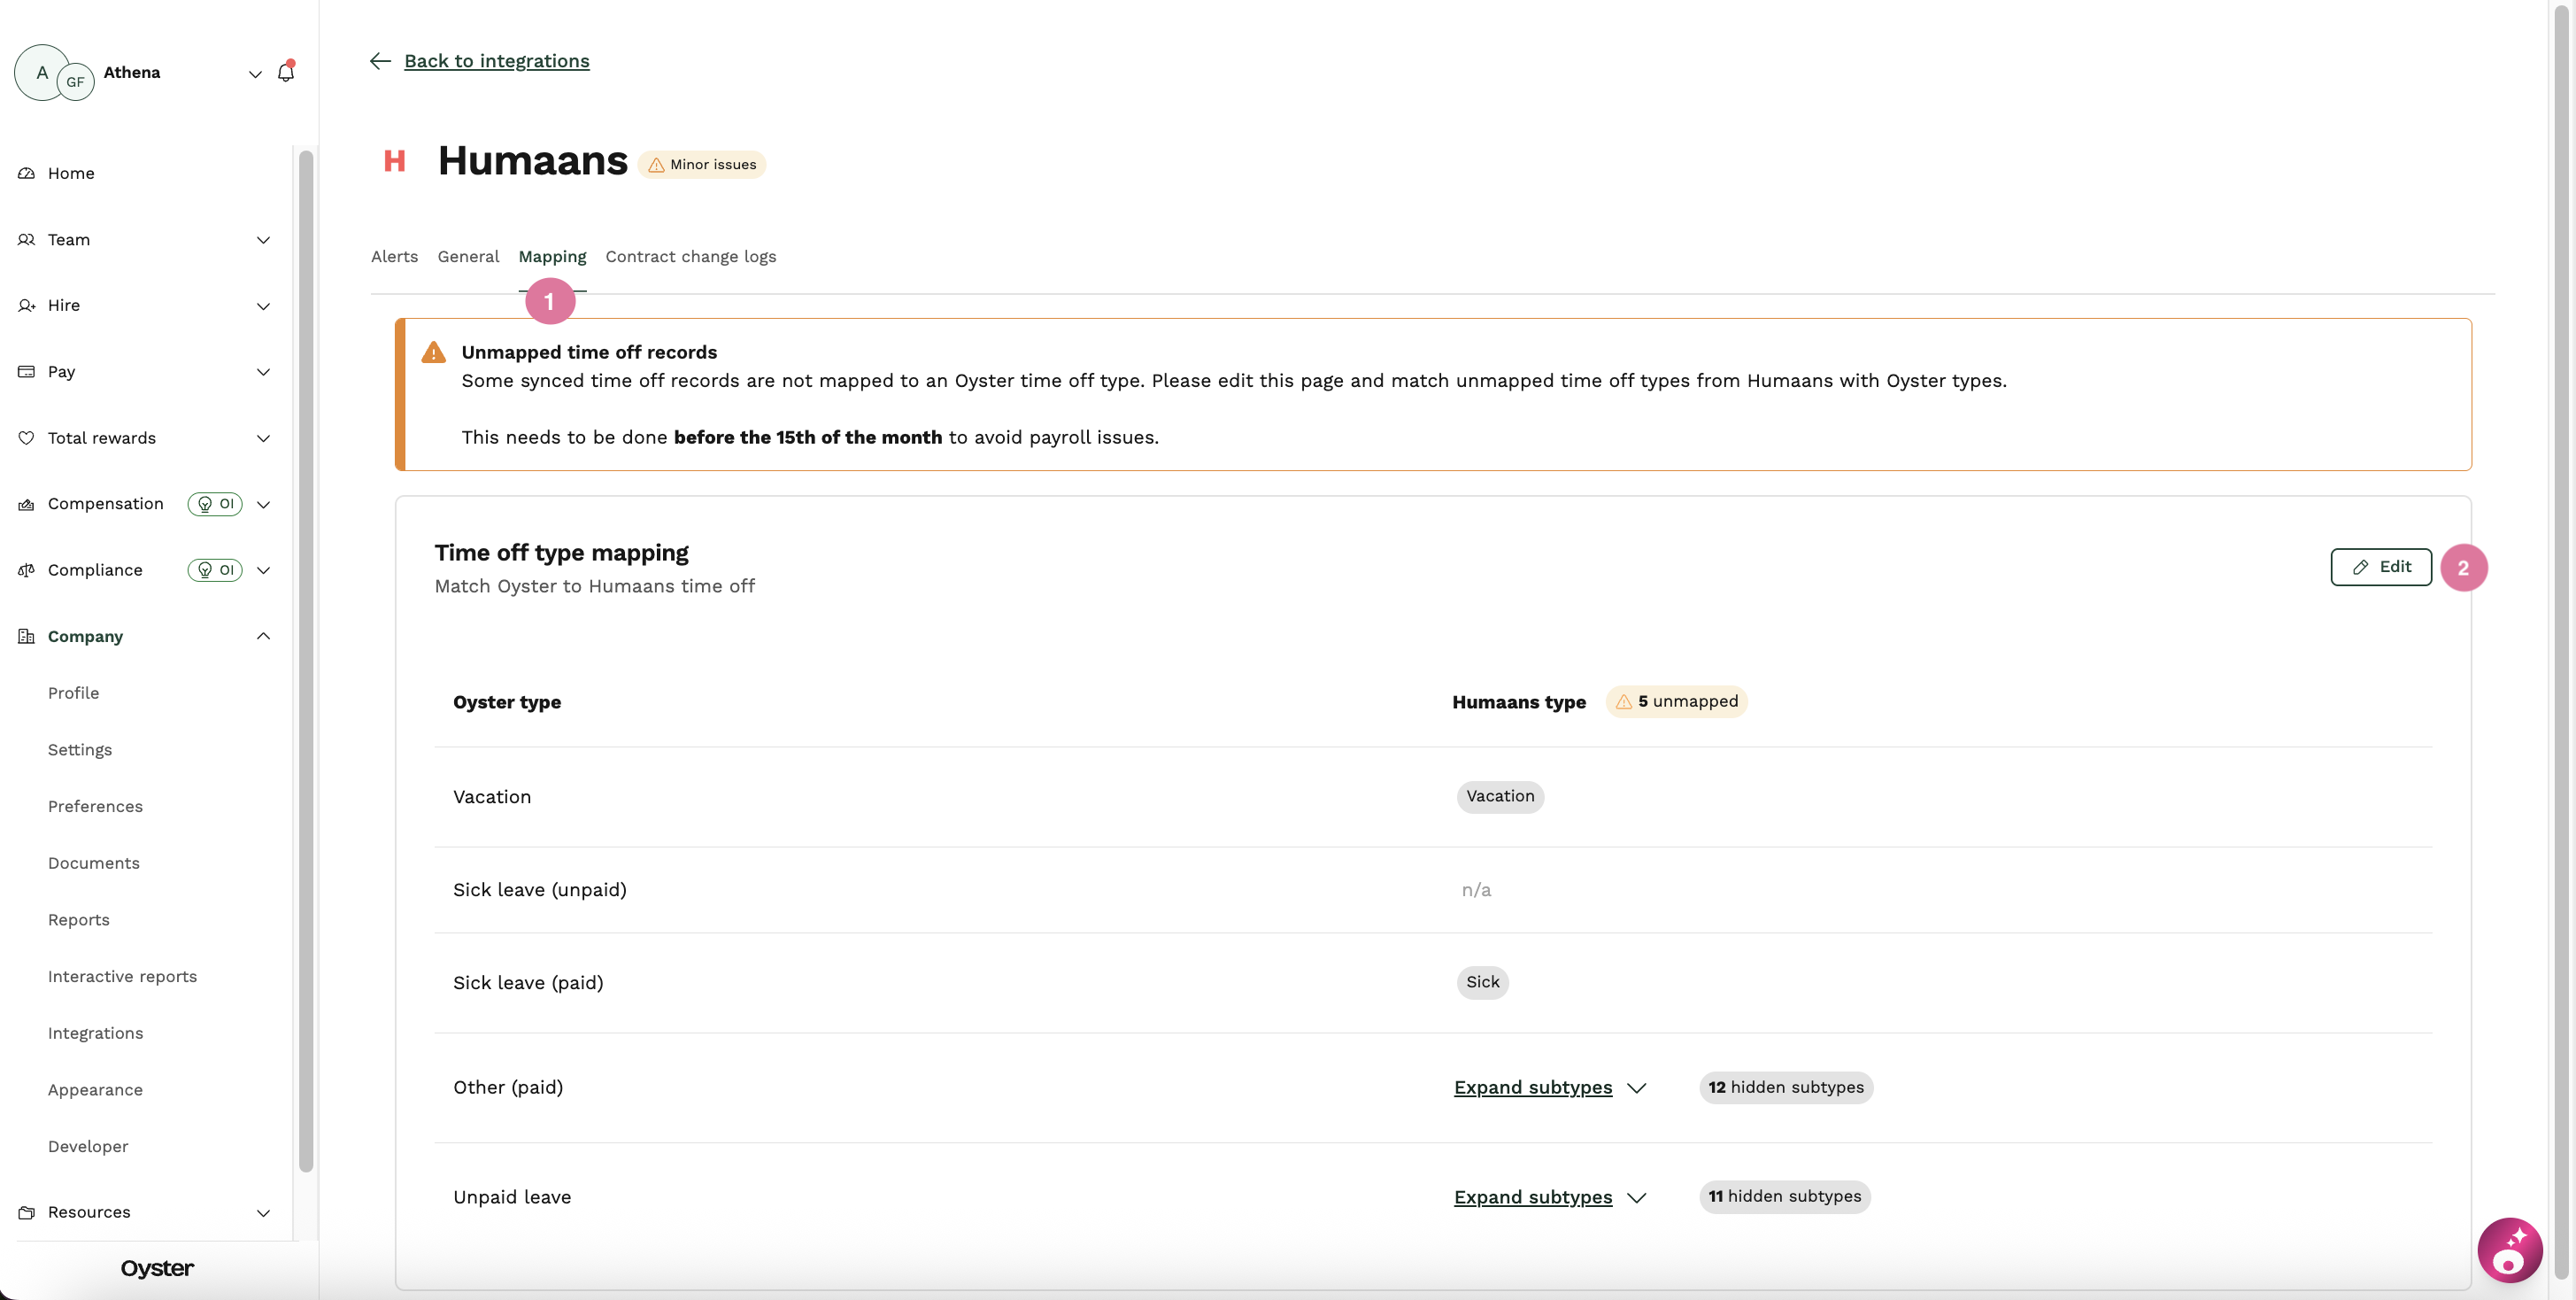Viewport: 2576px width, 1300px height.
Task: Expand the Compliance chevron
Action: pyautogui.click(x=263, y=570)
